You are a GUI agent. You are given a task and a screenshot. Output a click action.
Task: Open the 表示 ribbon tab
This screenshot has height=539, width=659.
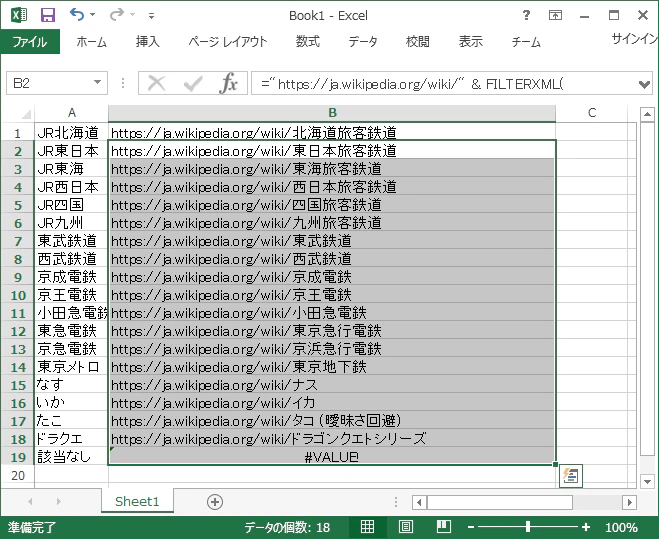click(x=471, y=42)
